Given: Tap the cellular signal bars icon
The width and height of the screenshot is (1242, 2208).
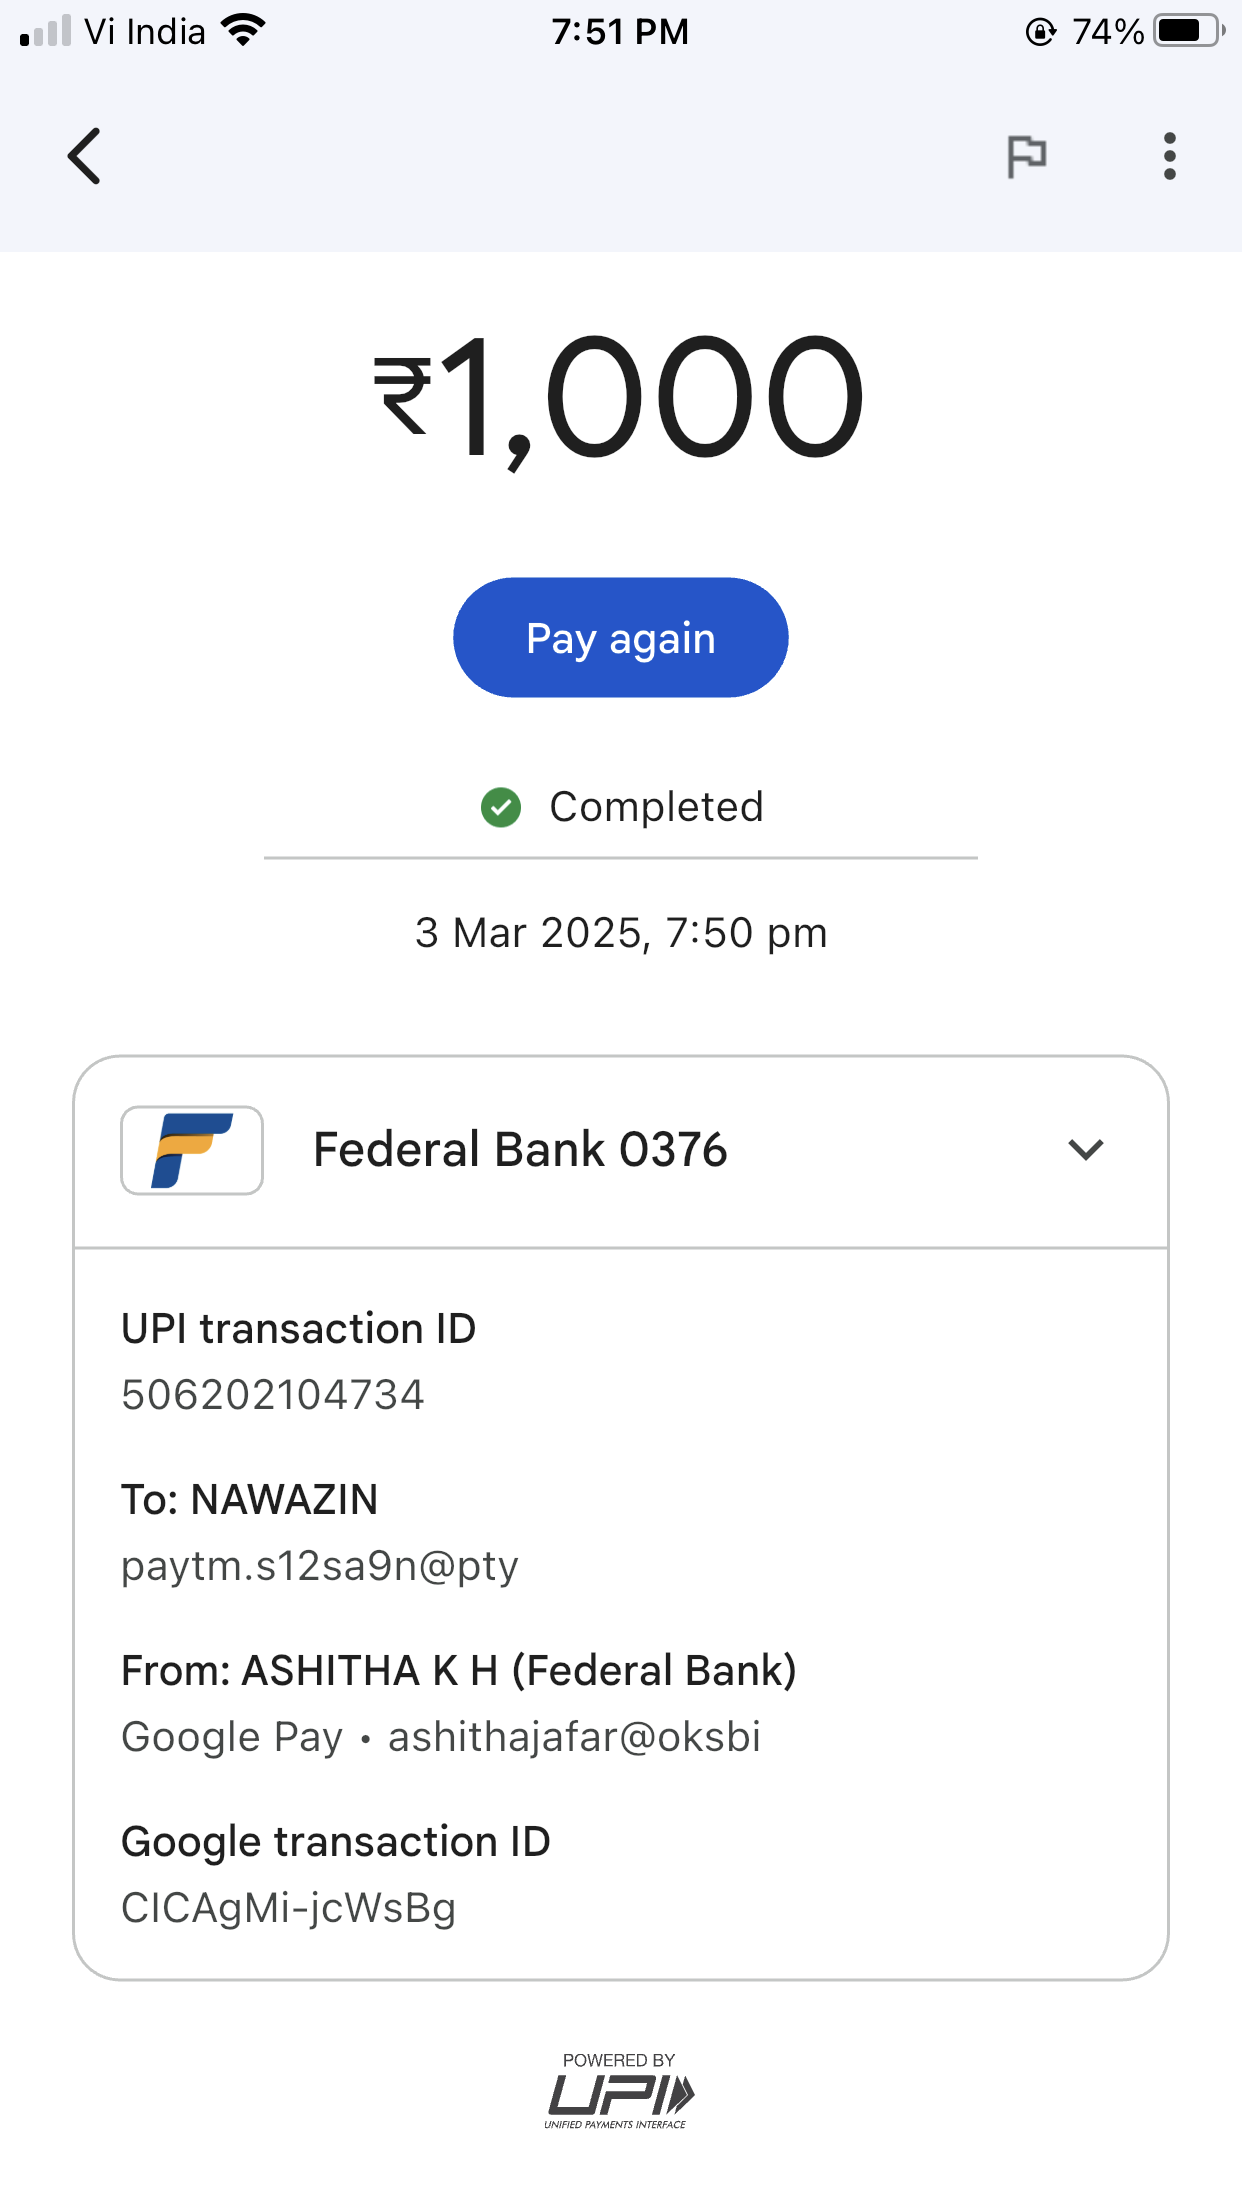Looking at the screenshot, I should [x=46, y=31].
